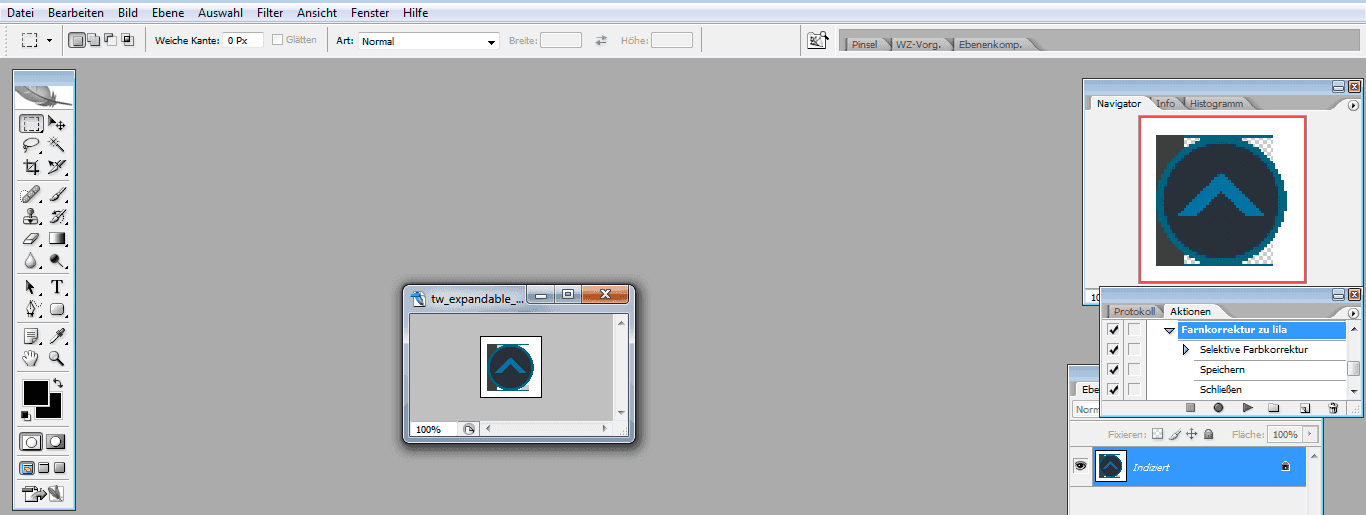Select the Hand tool

point(32,357)
